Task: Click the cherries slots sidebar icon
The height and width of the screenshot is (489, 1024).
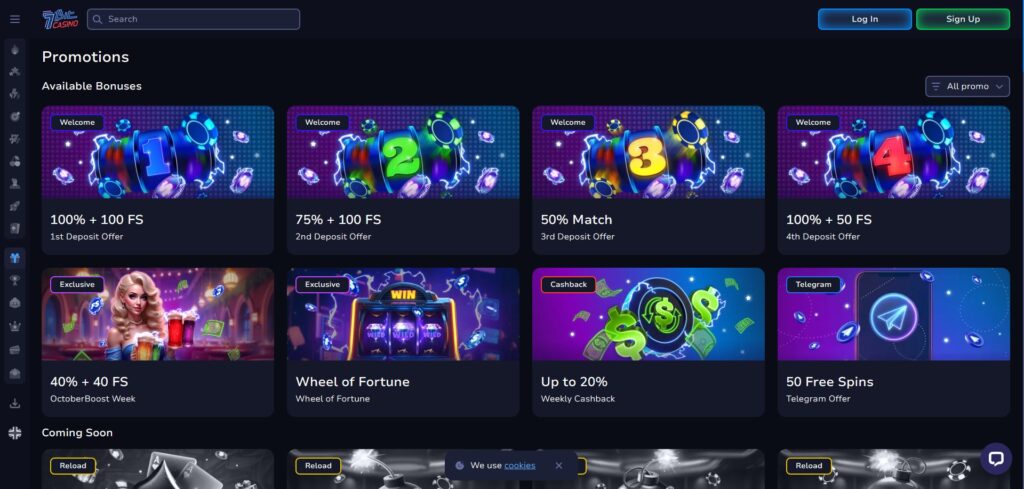Action: click(14, 161)
